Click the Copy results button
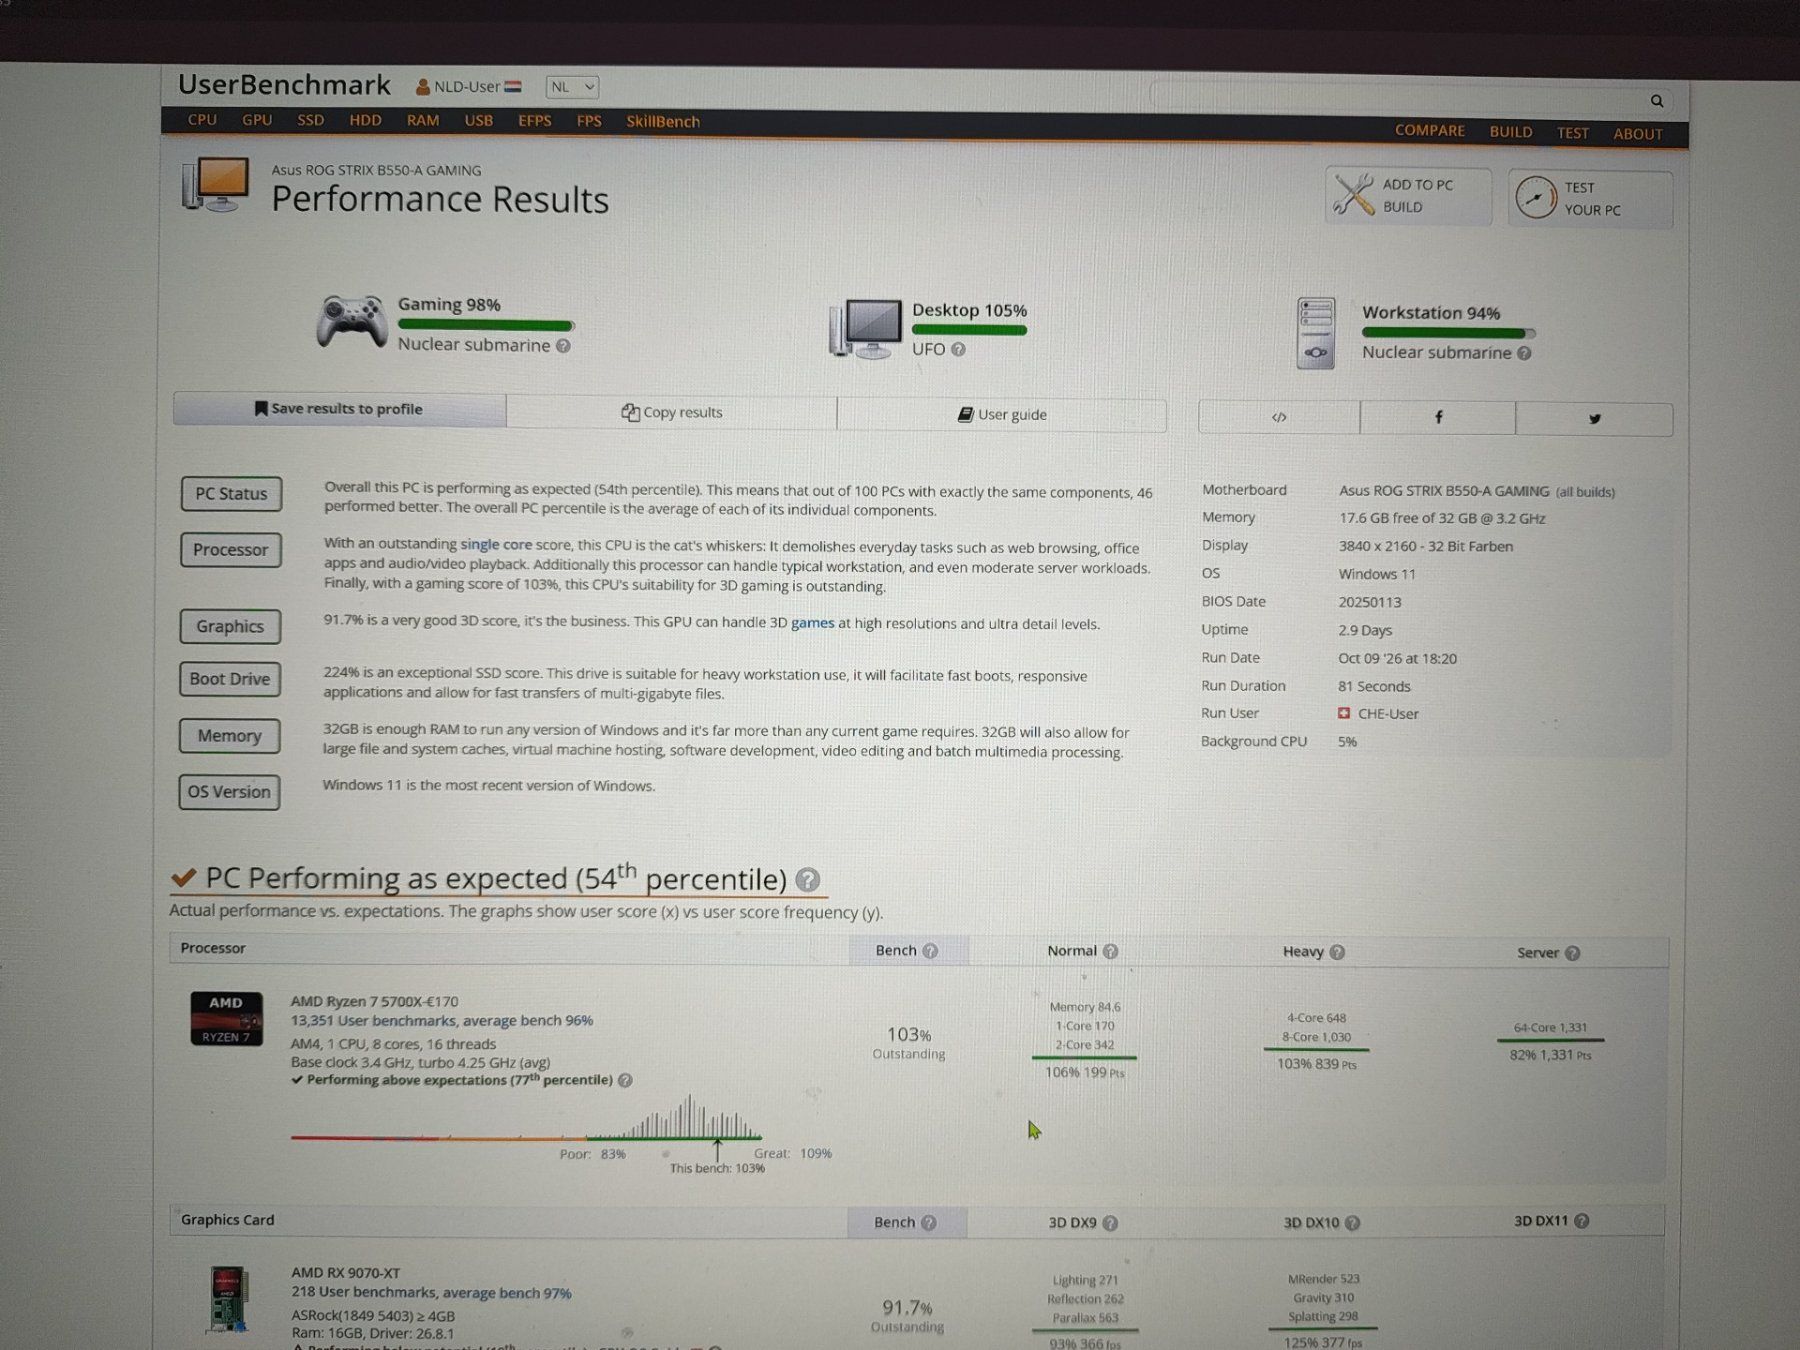Viewport: 1800px width, 1350px height. coord(672,412)
